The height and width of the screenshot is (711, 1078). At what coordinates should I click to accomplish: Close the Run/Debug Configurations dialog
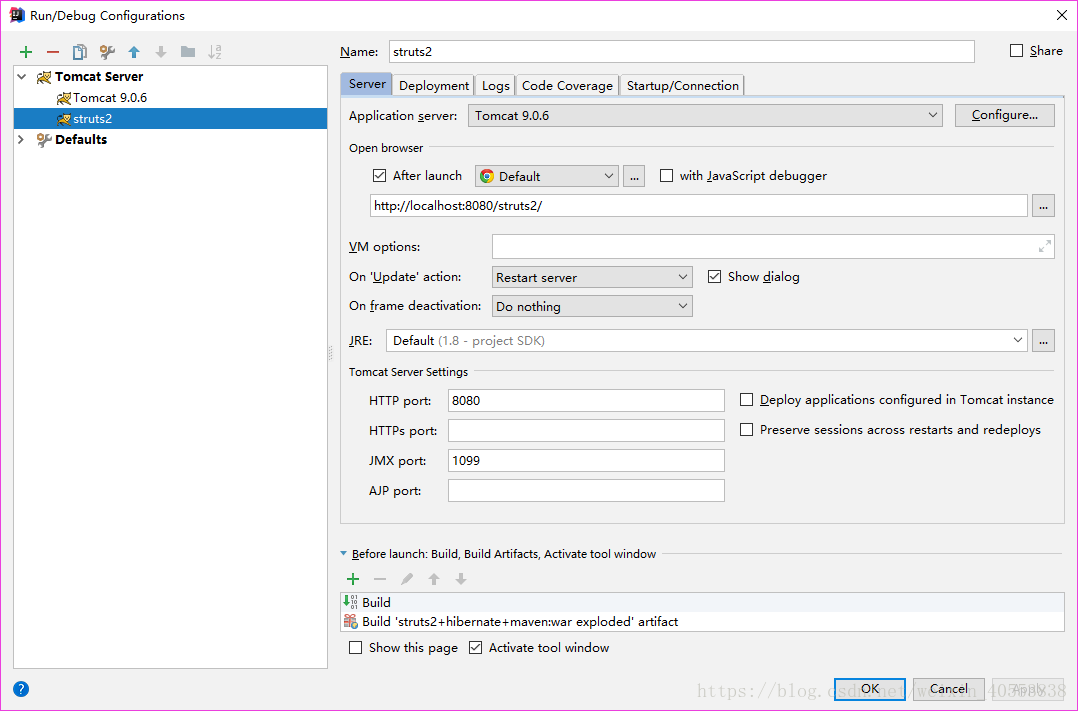pos(1061,15)
